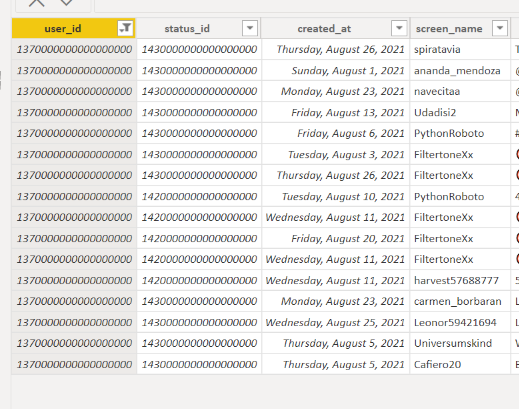The image size is (519, 409).
Task: Click the status_id value in ananda_mendoza's row
Action: coord(199,71)
